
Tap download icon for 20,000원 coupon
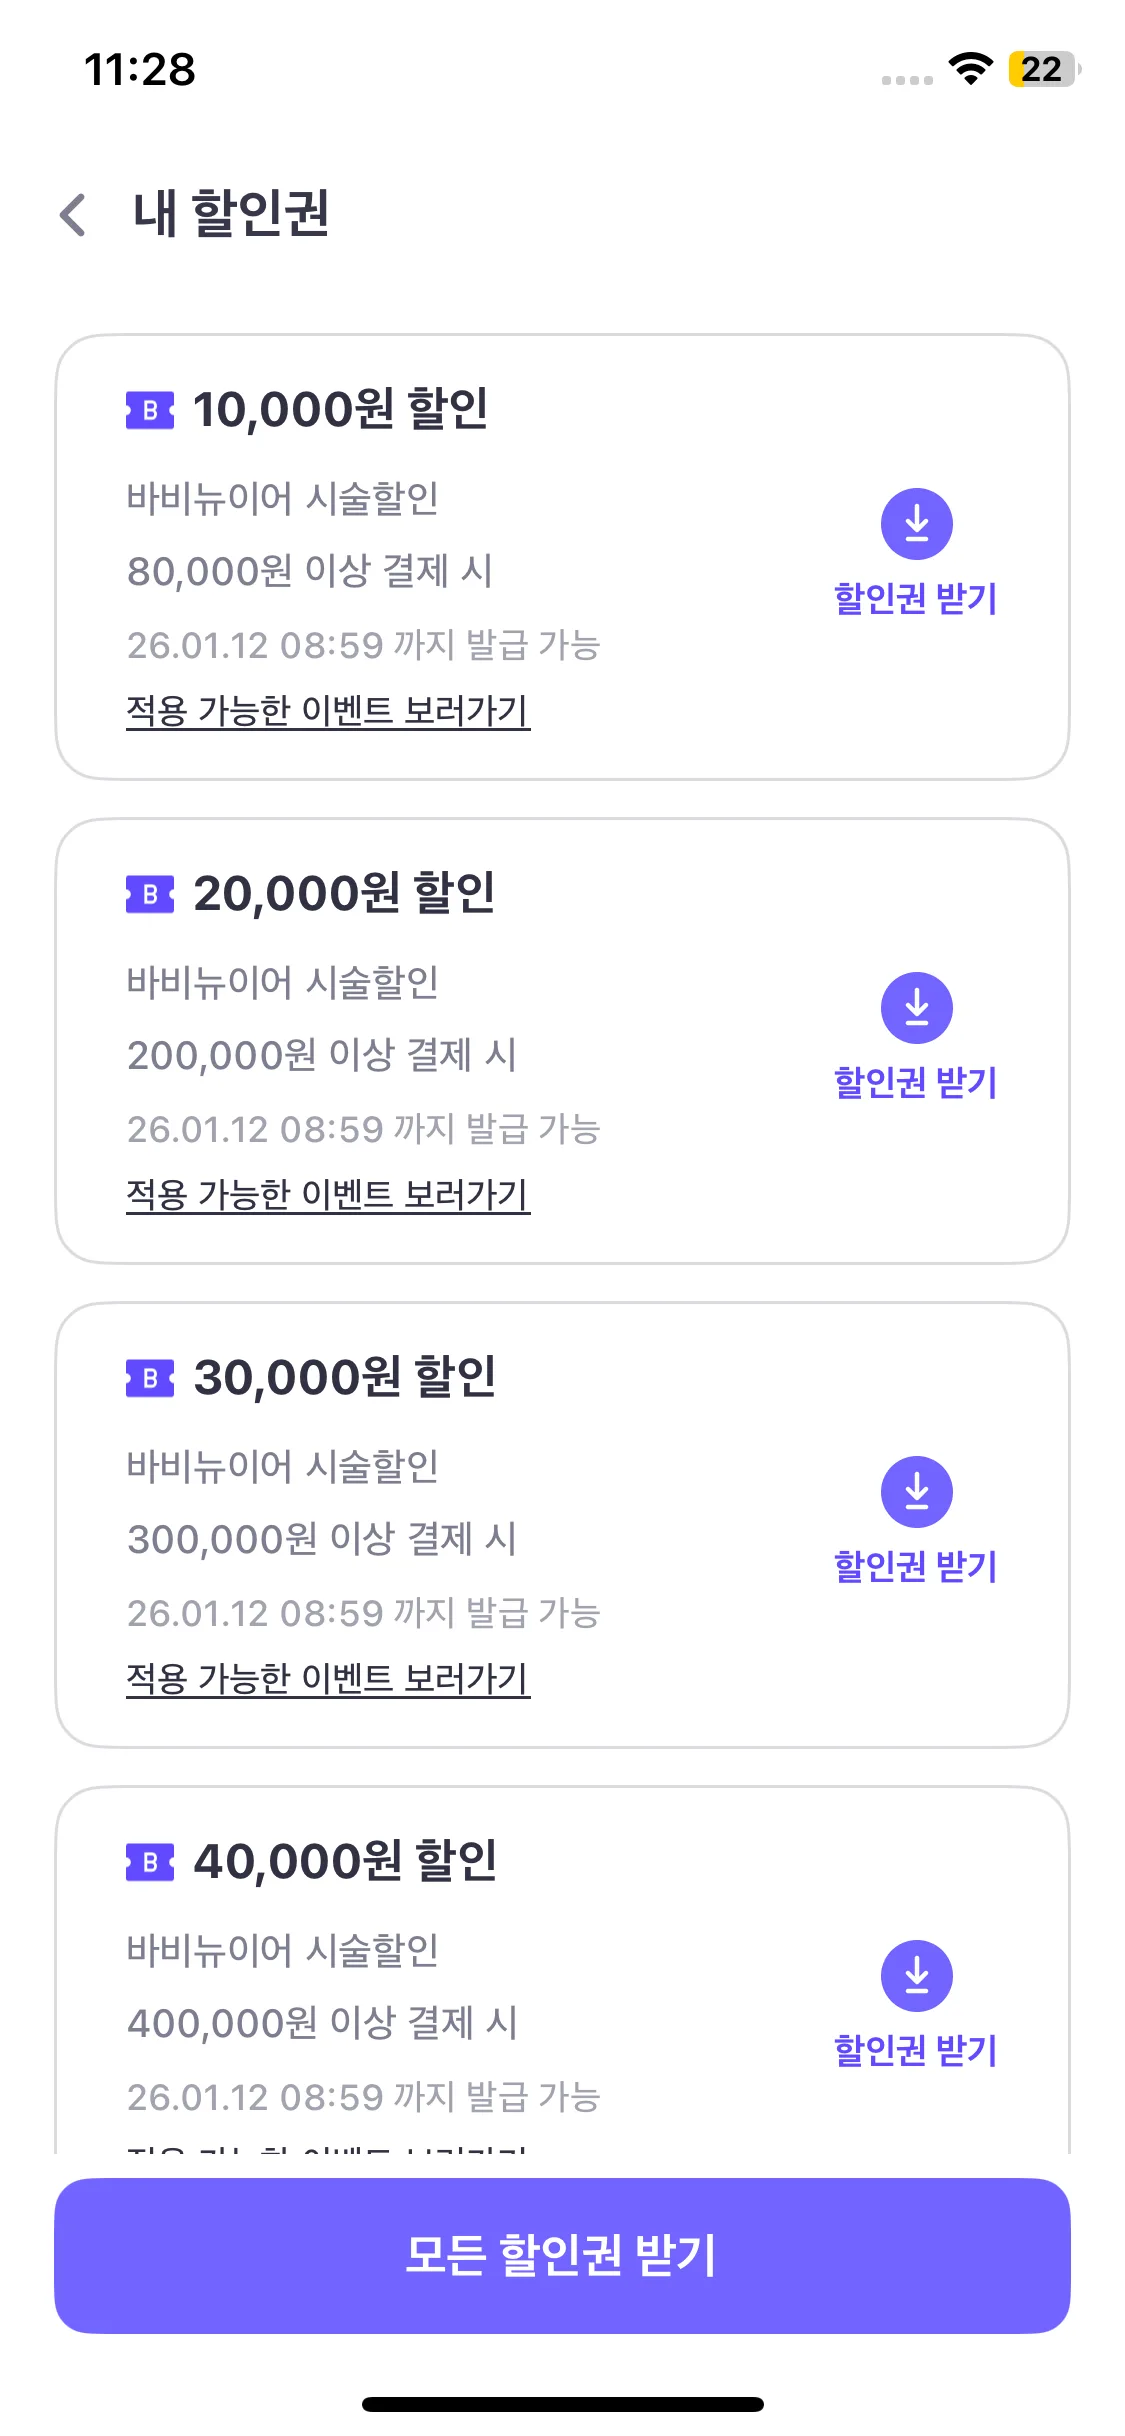pyautogui.click(x=916, y=1008)
